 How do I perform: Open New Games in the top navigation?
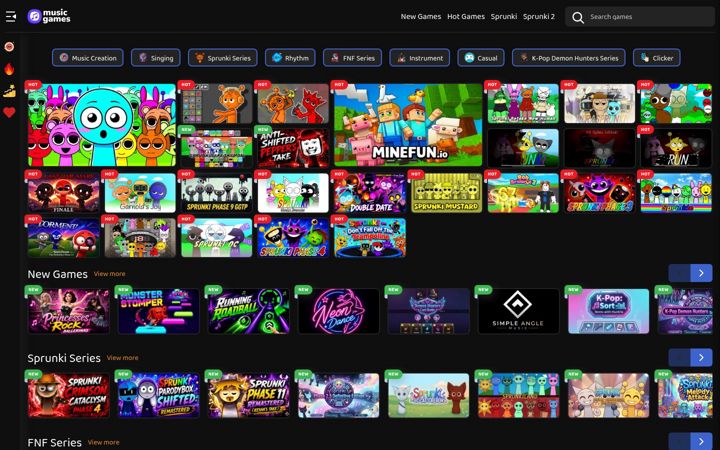pyautogui.click(x=421, y=17)
